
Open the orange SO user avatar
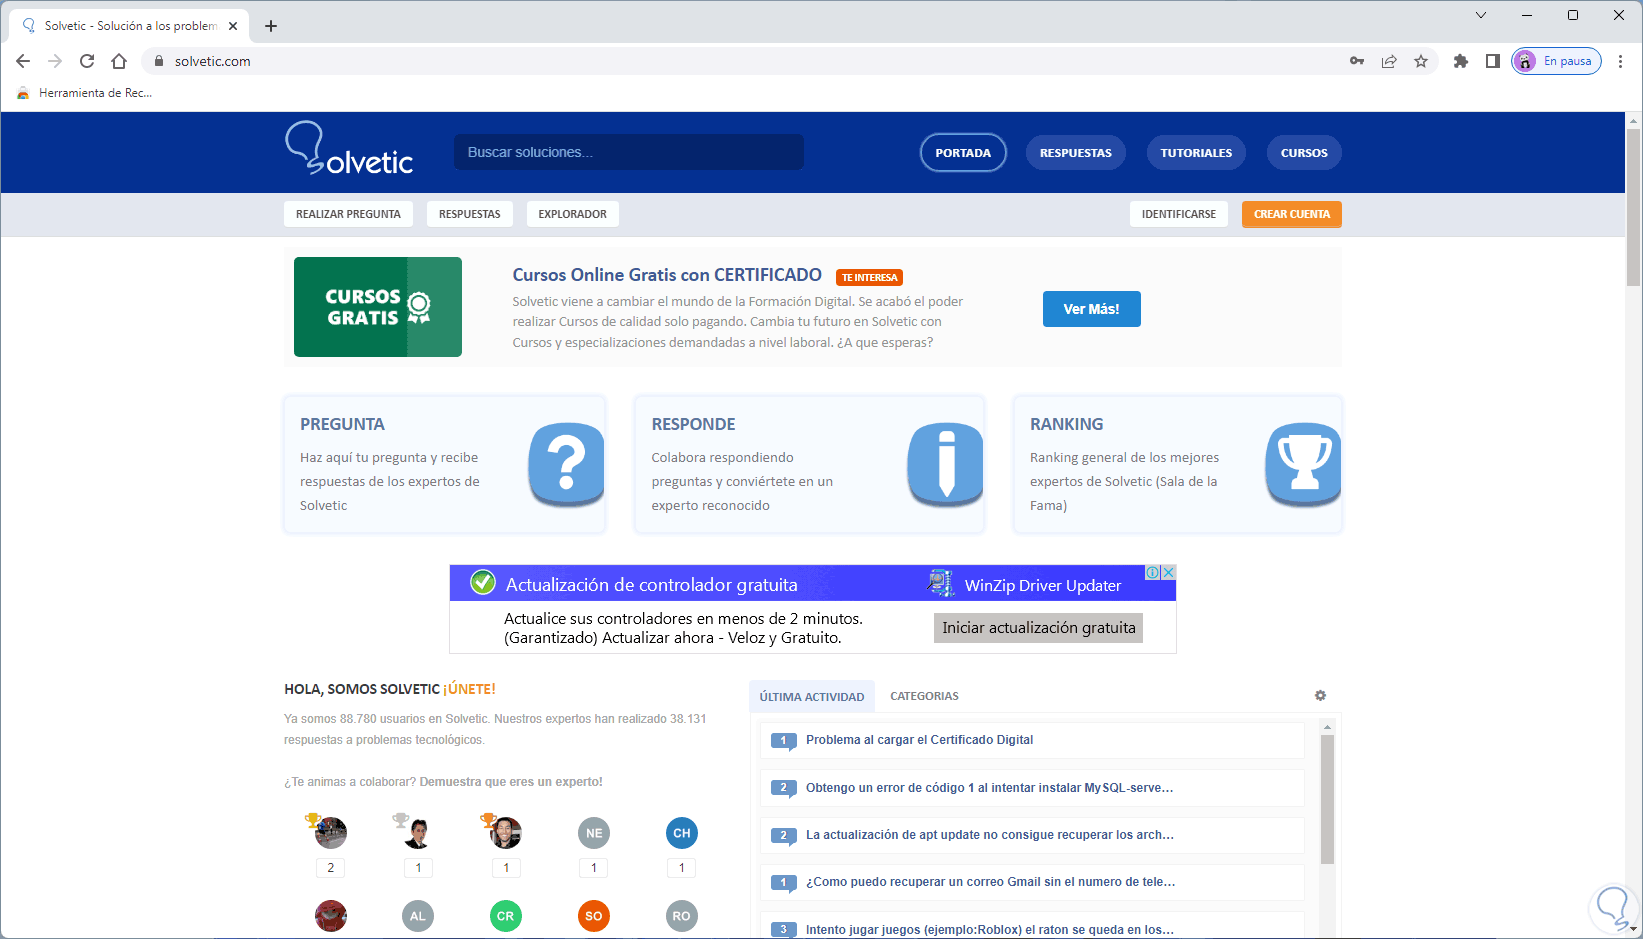[x=594, y=916]
